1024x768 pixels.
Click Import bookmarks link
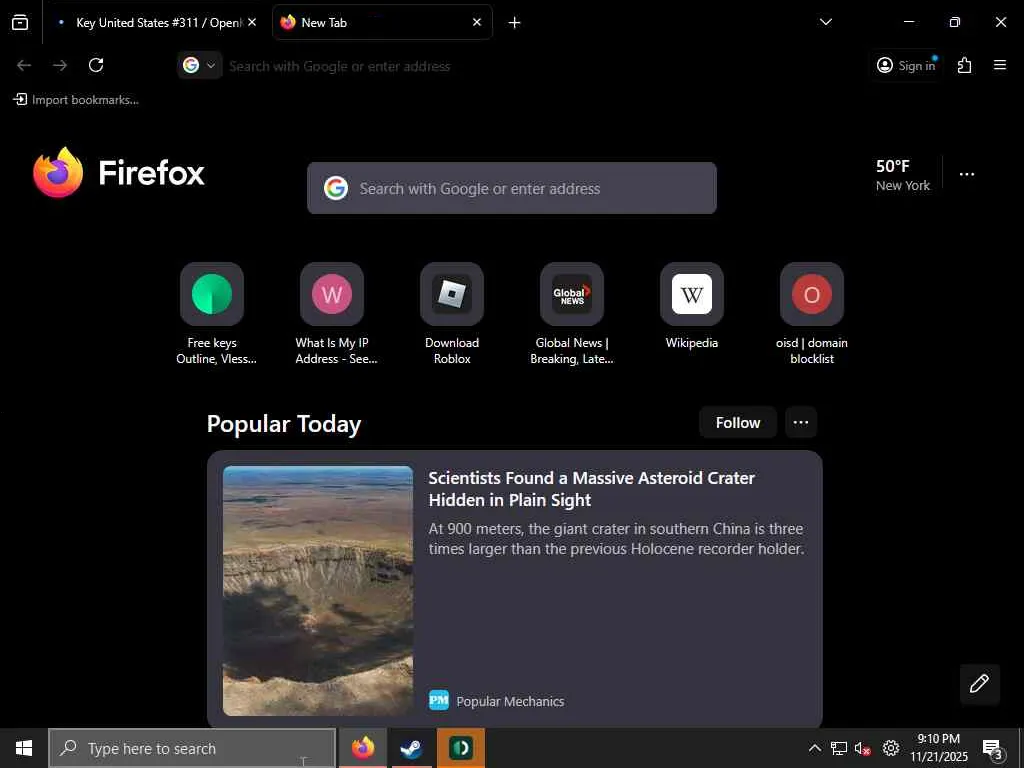76,100
